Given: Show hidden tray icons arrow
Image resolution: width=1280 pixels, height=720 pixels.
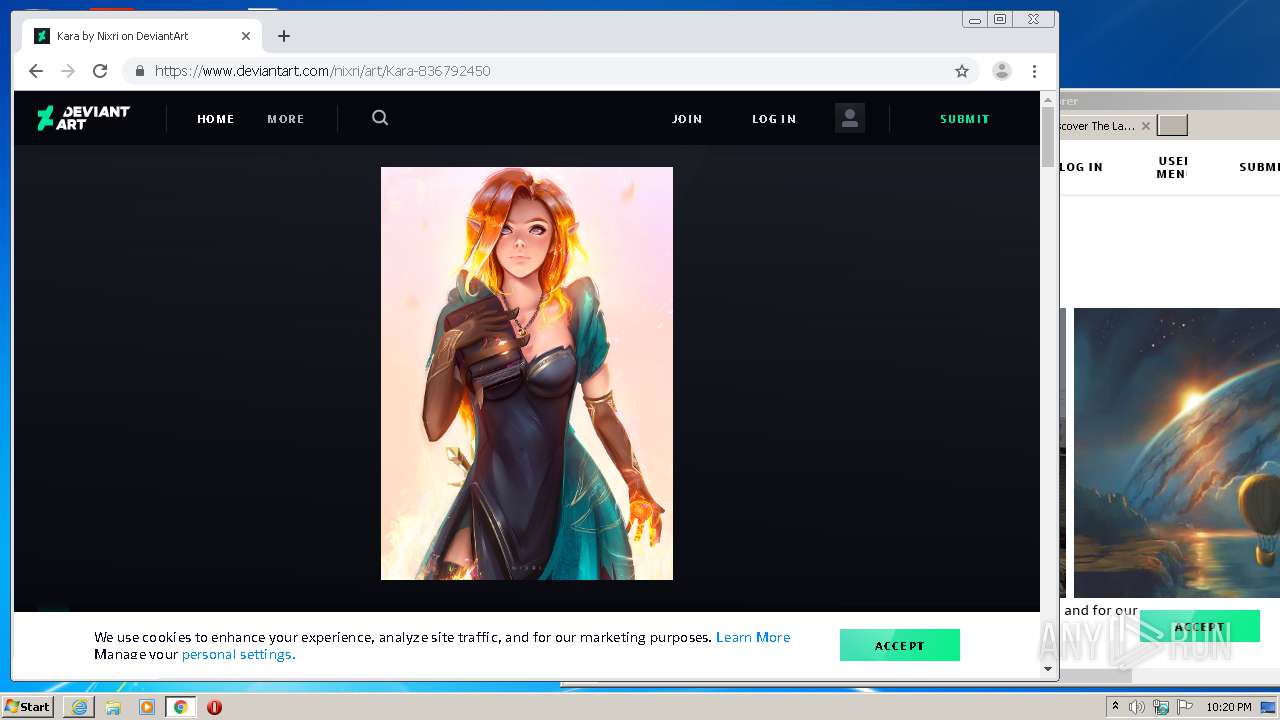Looking at the screenshot, I should pos(1115,707).
